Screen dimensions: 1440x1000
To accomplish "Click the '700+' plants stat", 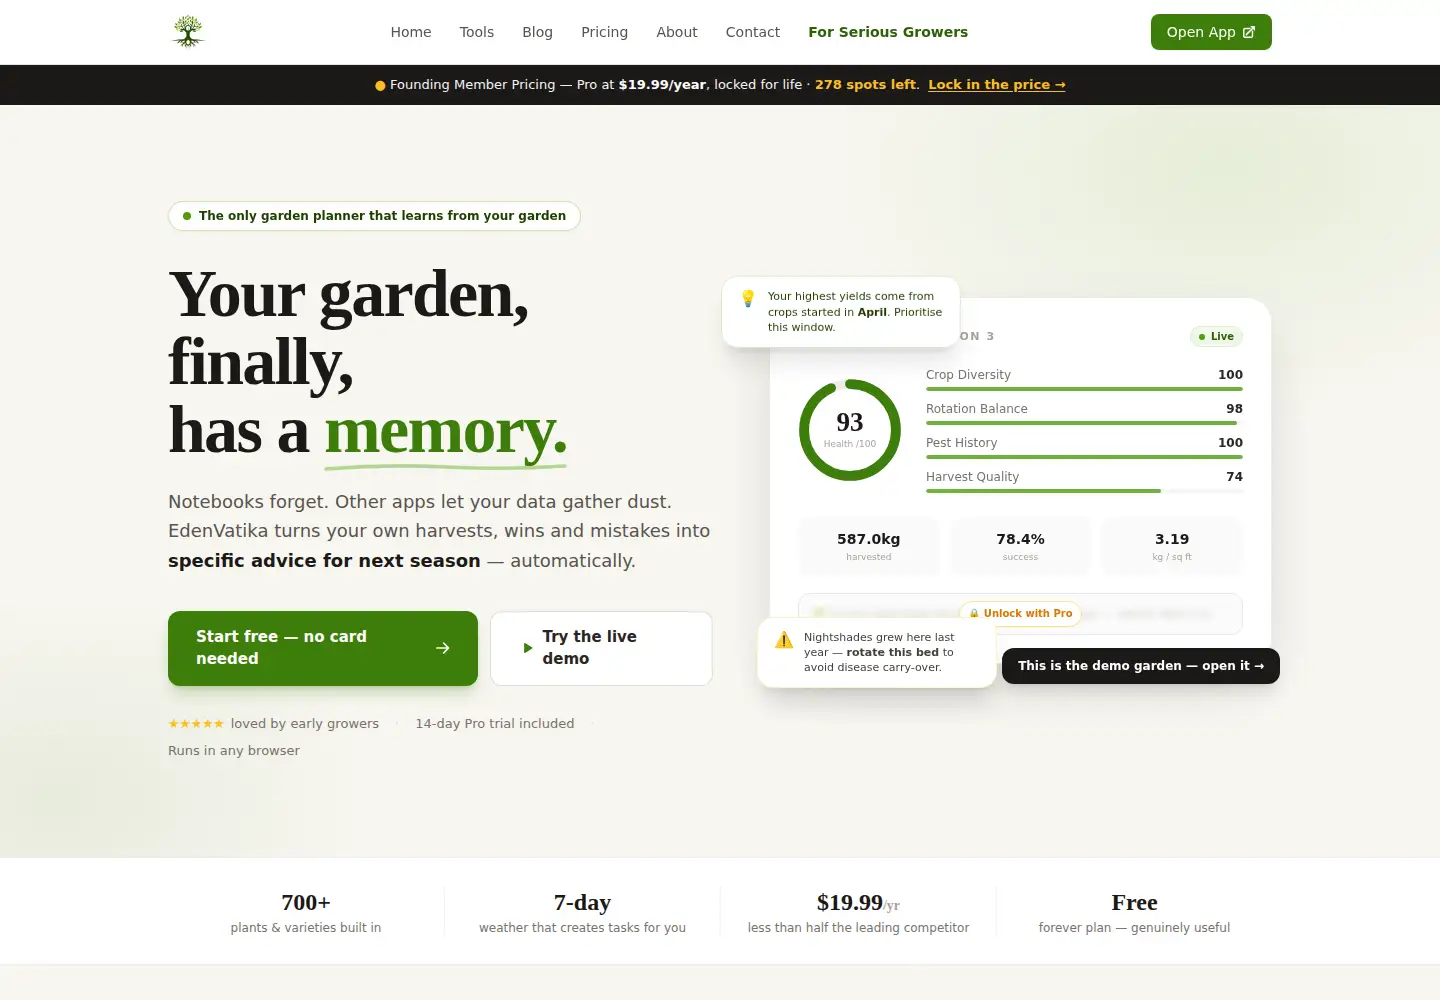I will coord(306,913).
